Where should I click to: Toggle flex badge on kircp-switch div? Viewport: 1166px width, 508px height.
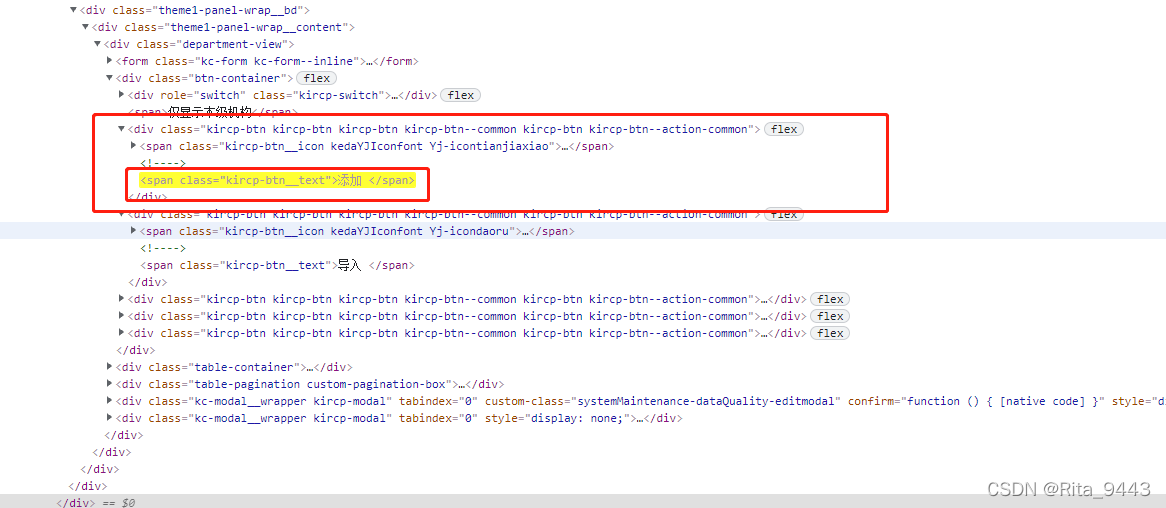click(x=460, y=95)
